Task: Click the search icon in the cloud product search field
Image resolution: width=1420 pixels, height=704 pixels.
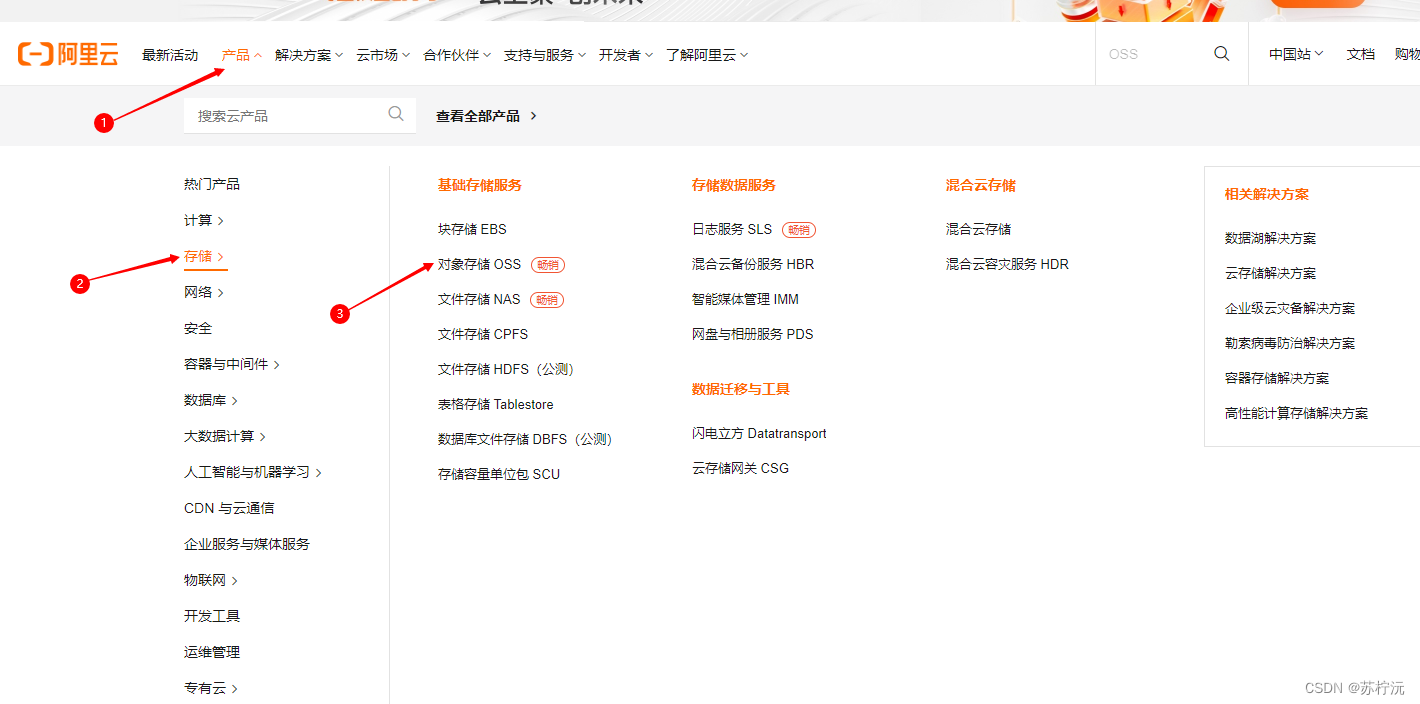Action: click(x=396, y=114)
